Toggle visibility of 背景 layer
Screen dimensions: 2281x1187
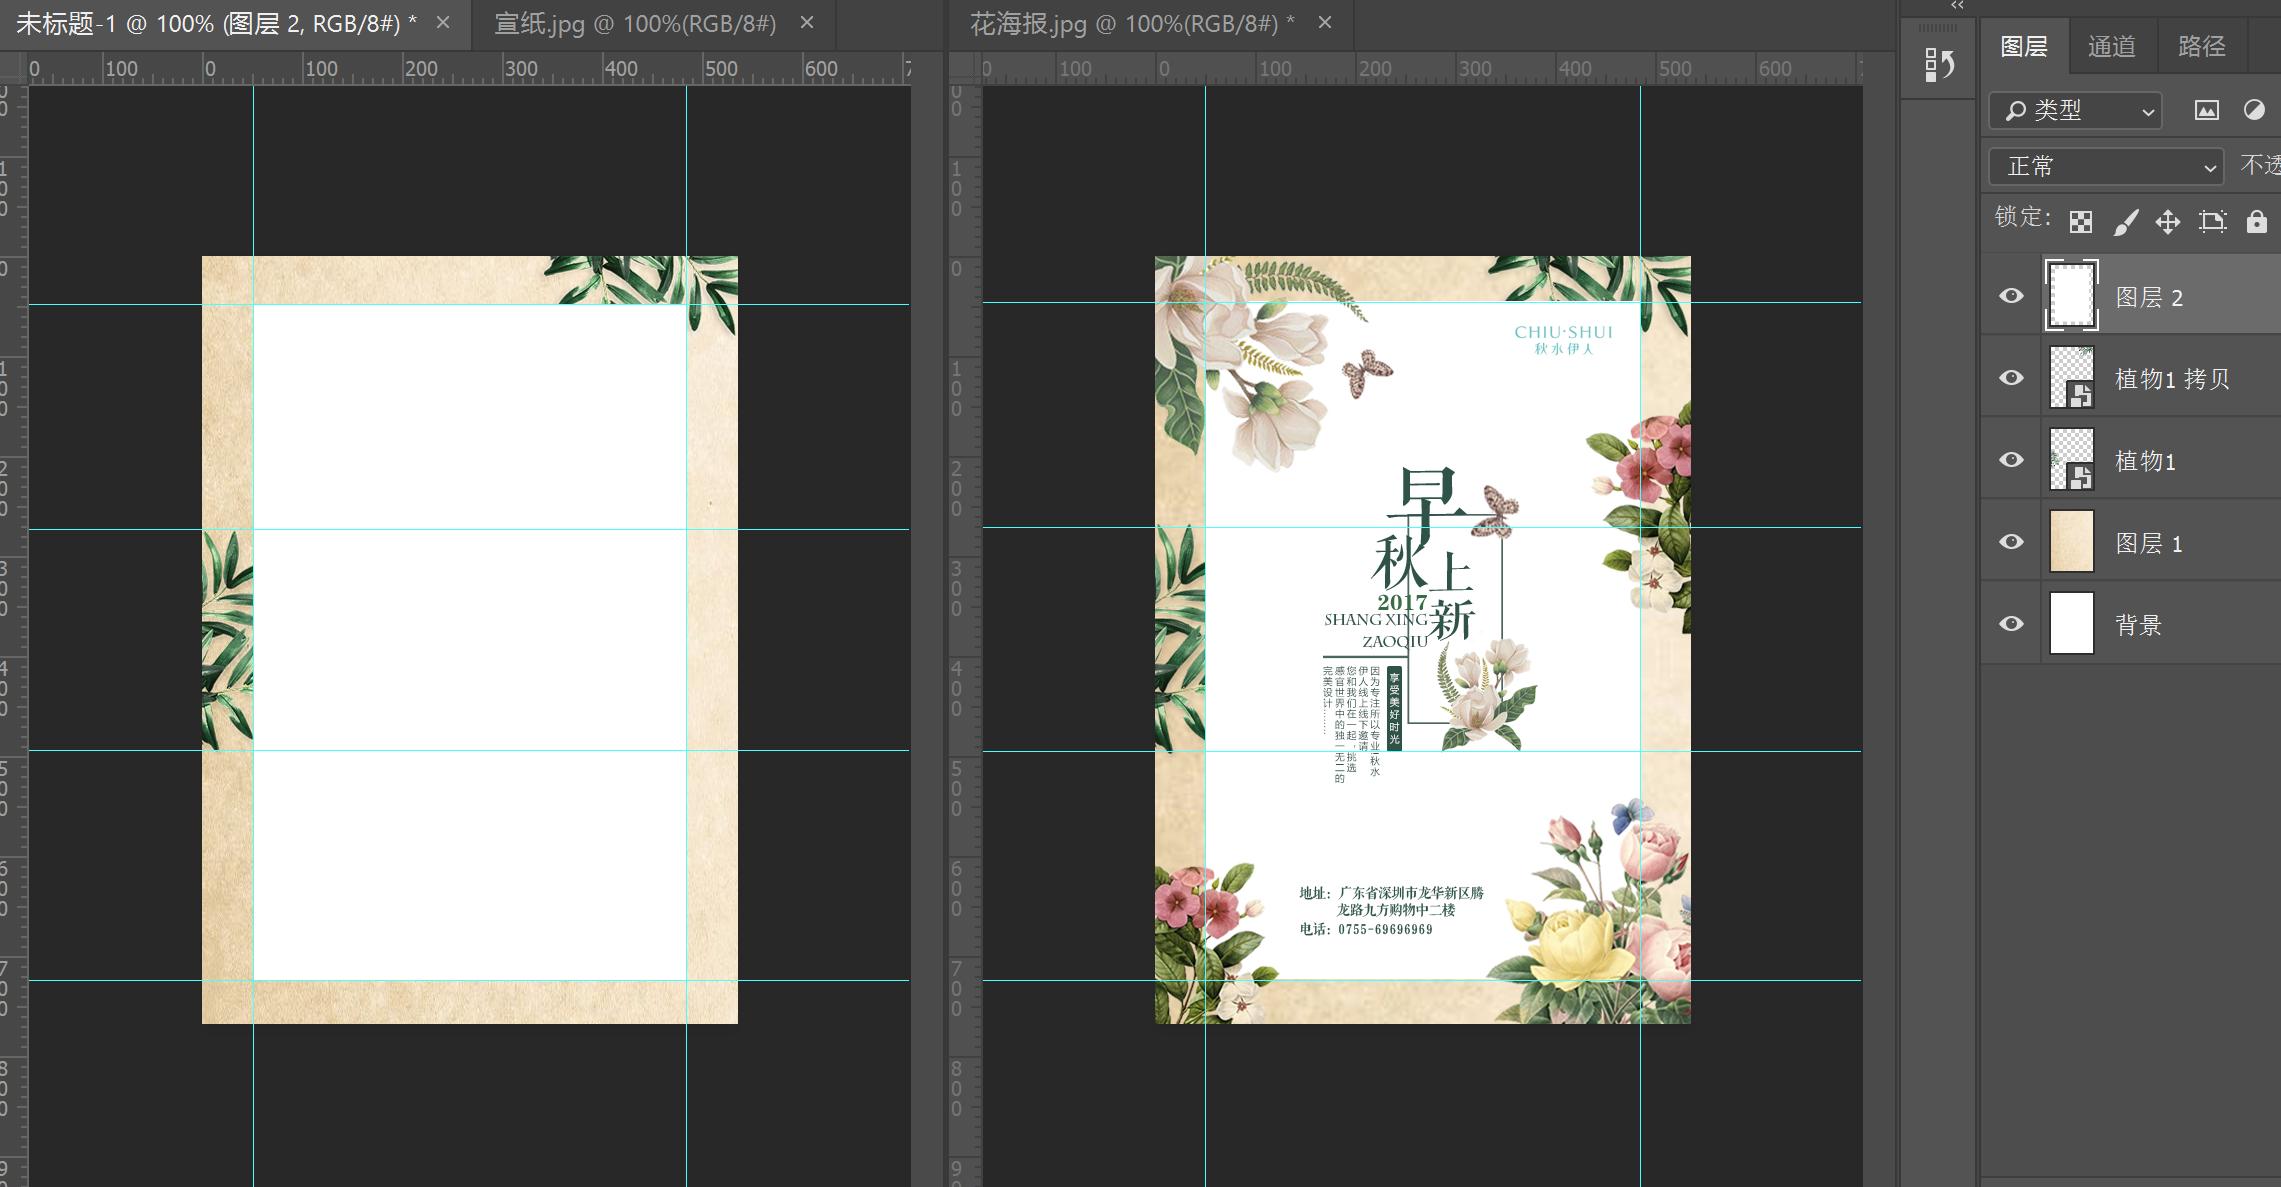[x=2011, y=624]
